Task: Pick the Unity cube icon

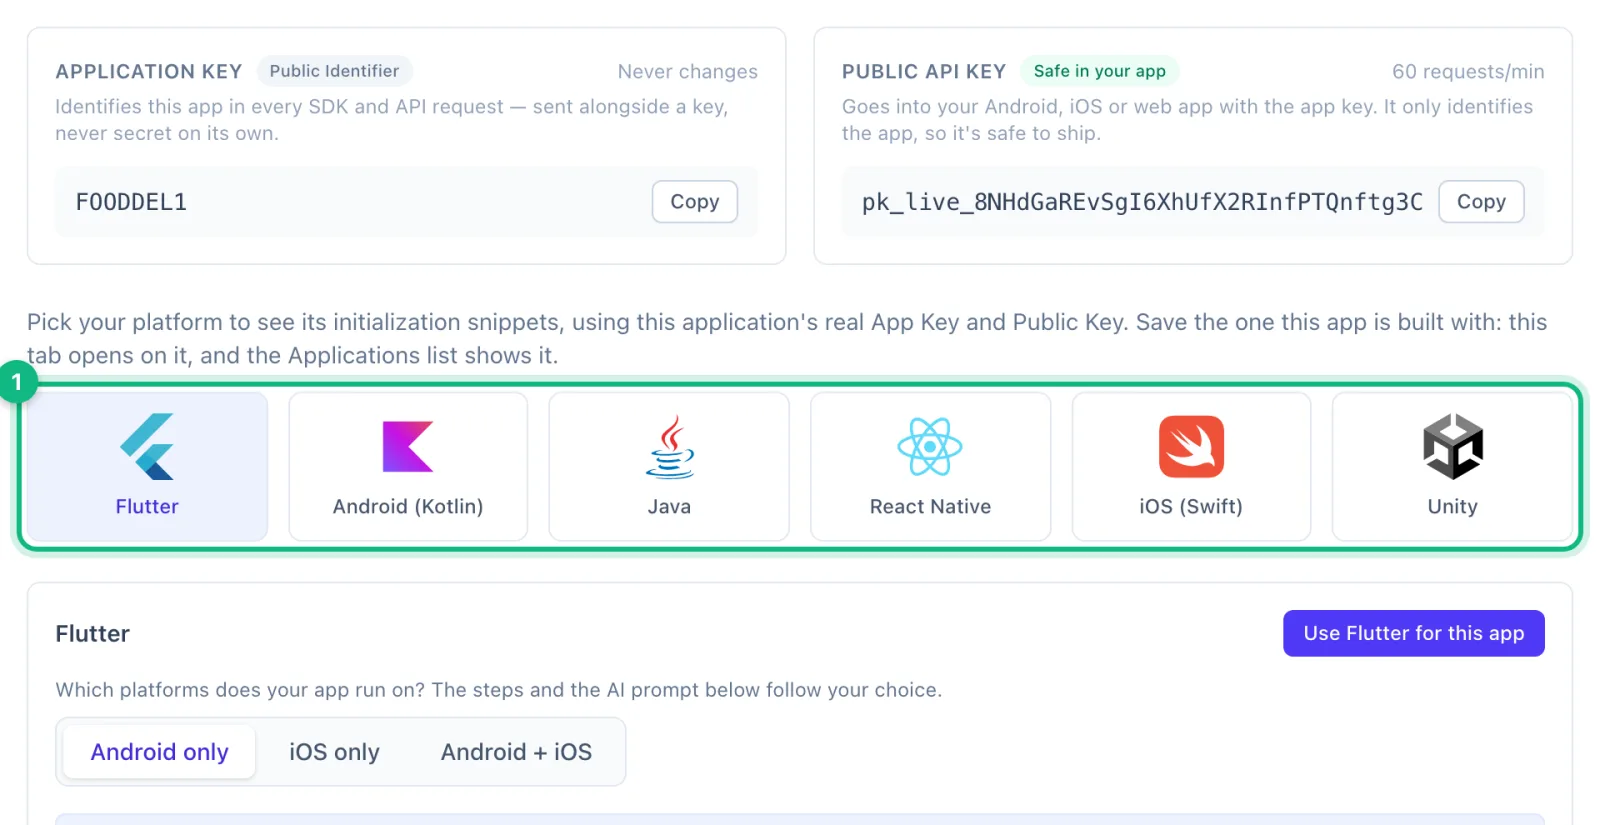Action: click(1453, 447)
